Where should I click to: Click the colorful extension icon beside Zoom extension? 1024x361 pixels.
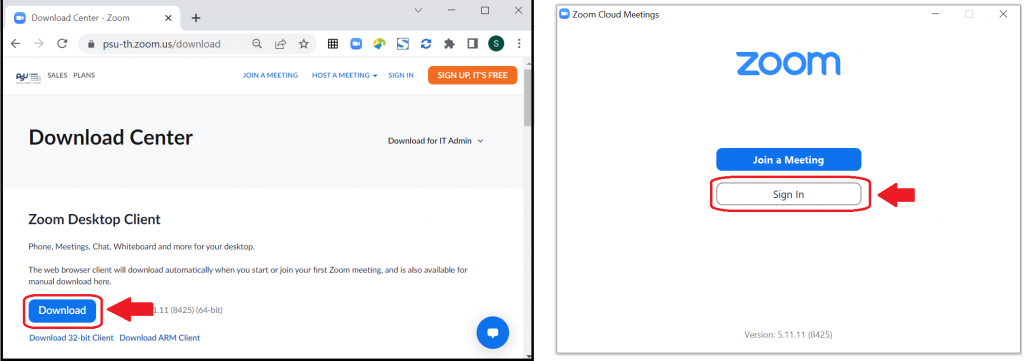click(x=379, y=44)
